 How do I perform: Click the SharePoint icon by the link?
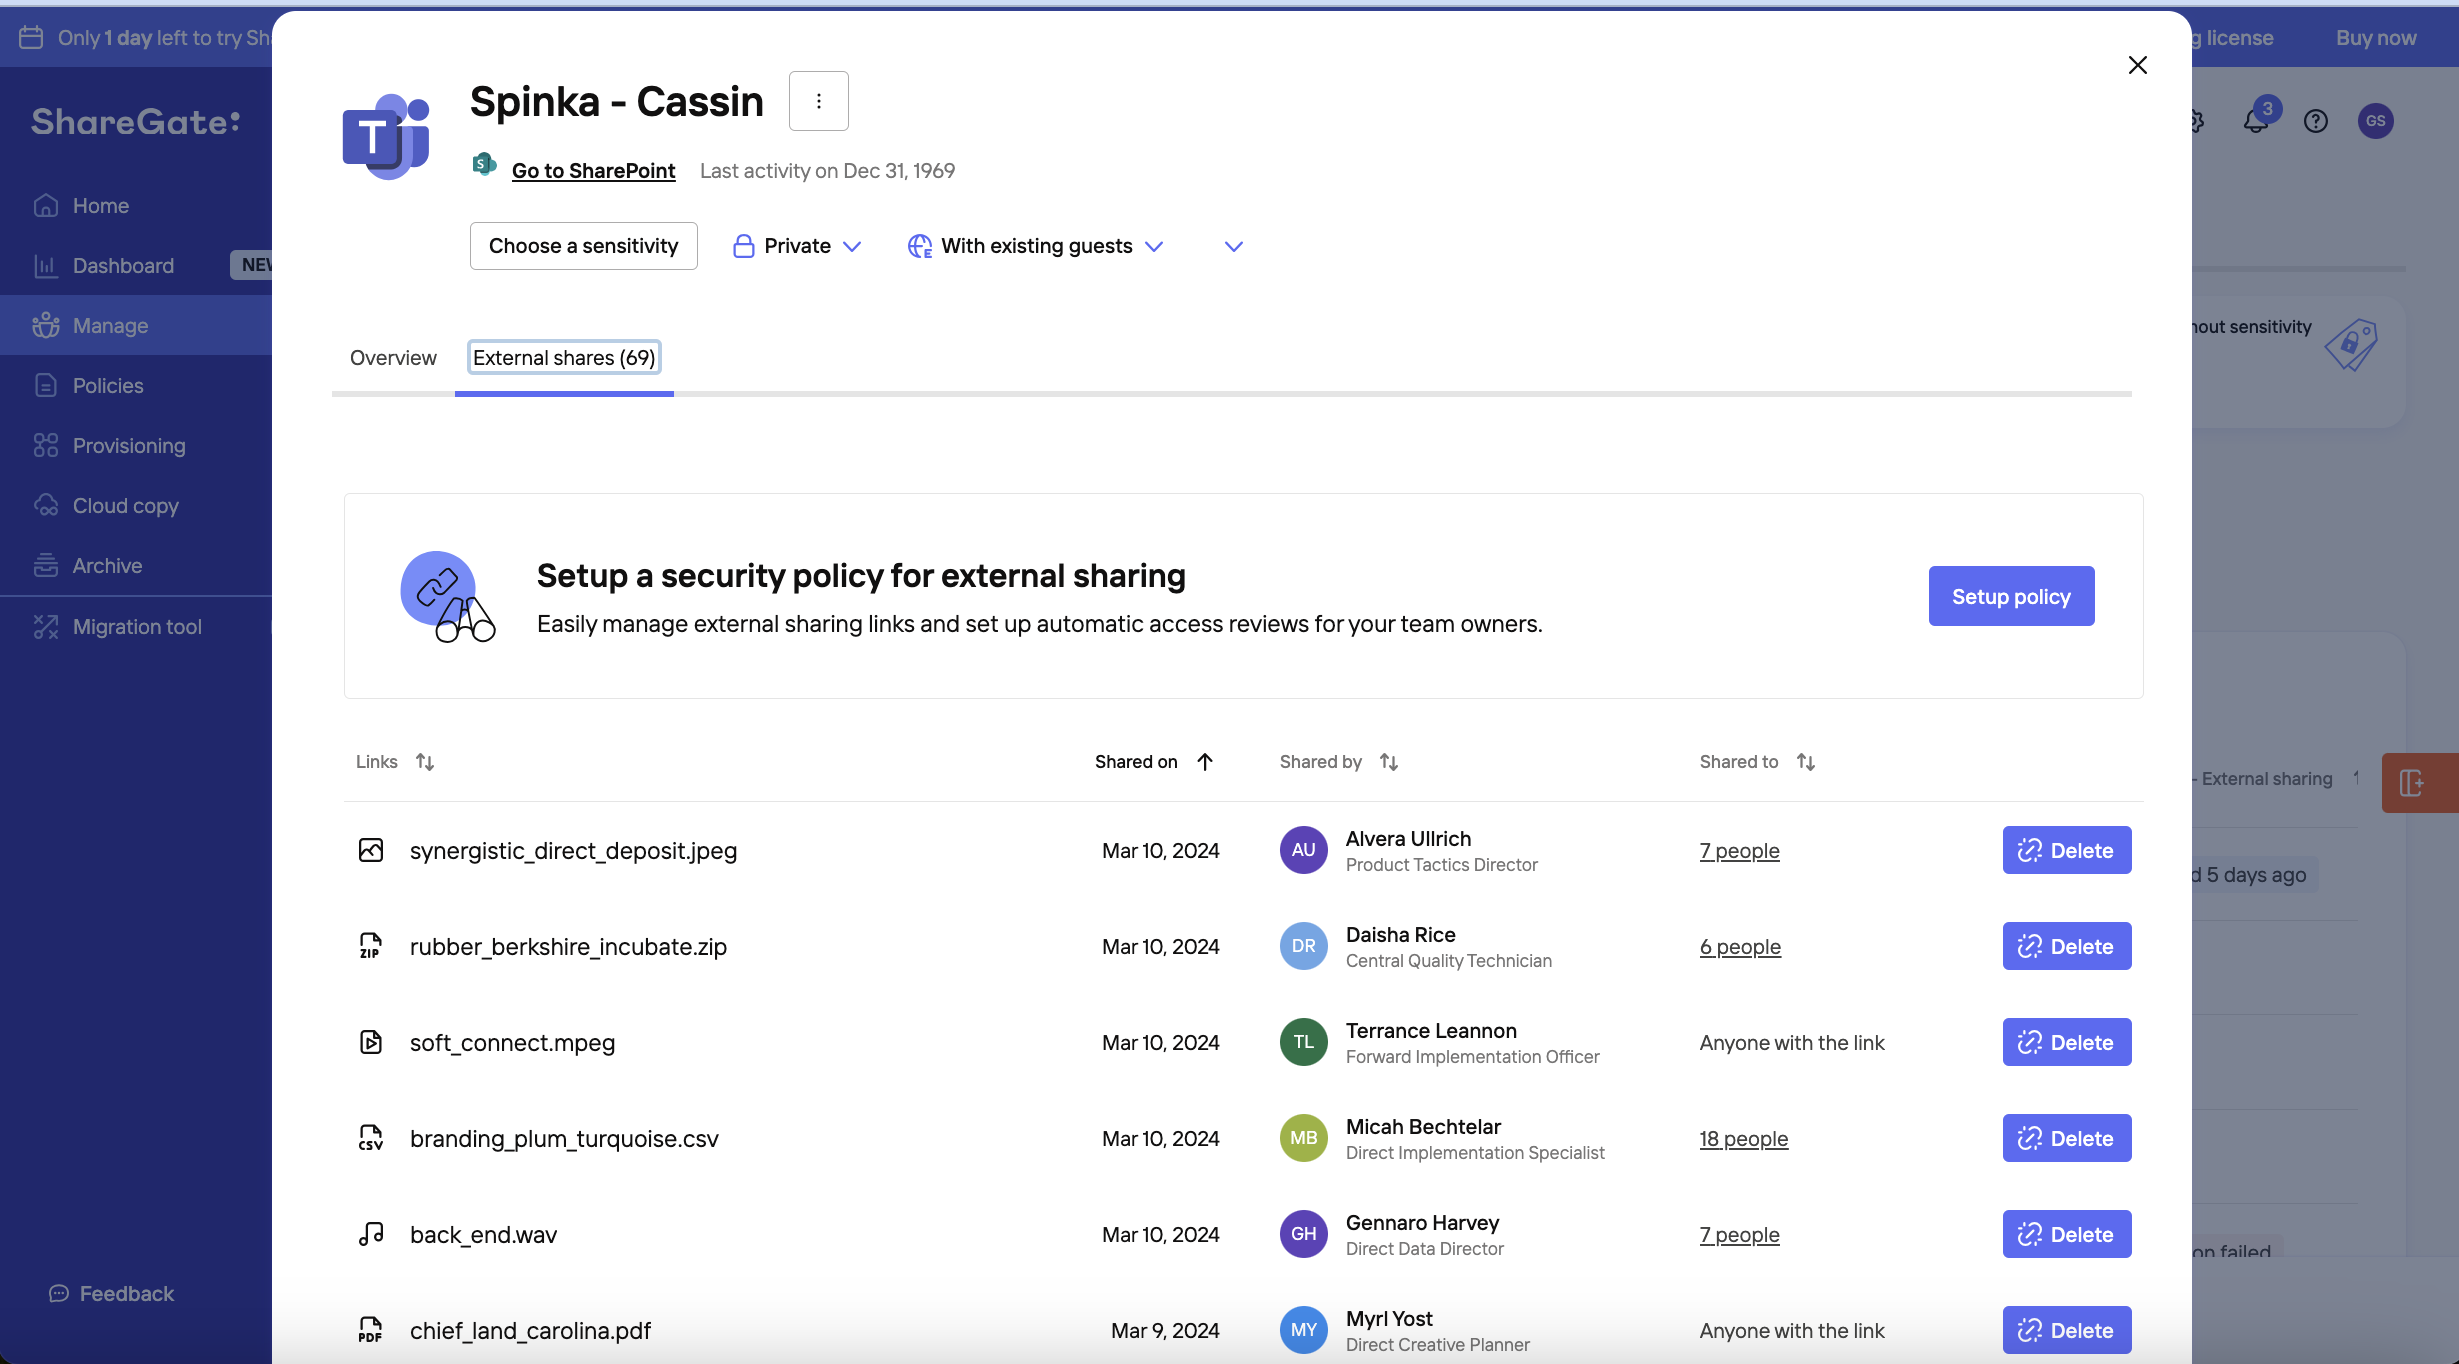(484, 165)
